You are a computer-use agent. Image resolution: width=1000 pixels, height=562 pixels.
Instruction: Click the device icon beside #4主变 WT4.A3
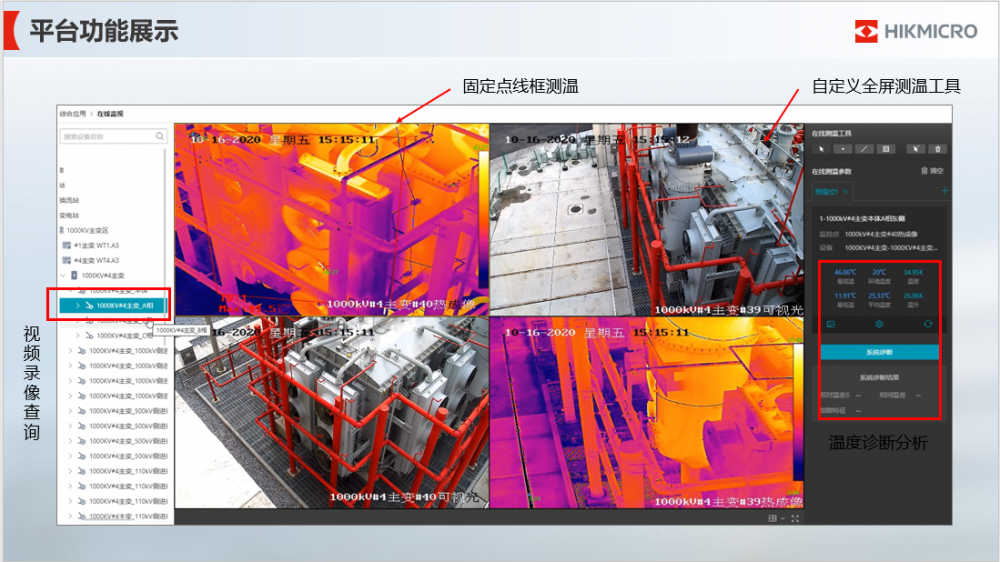pyautogui.click(x=66, y=260)
